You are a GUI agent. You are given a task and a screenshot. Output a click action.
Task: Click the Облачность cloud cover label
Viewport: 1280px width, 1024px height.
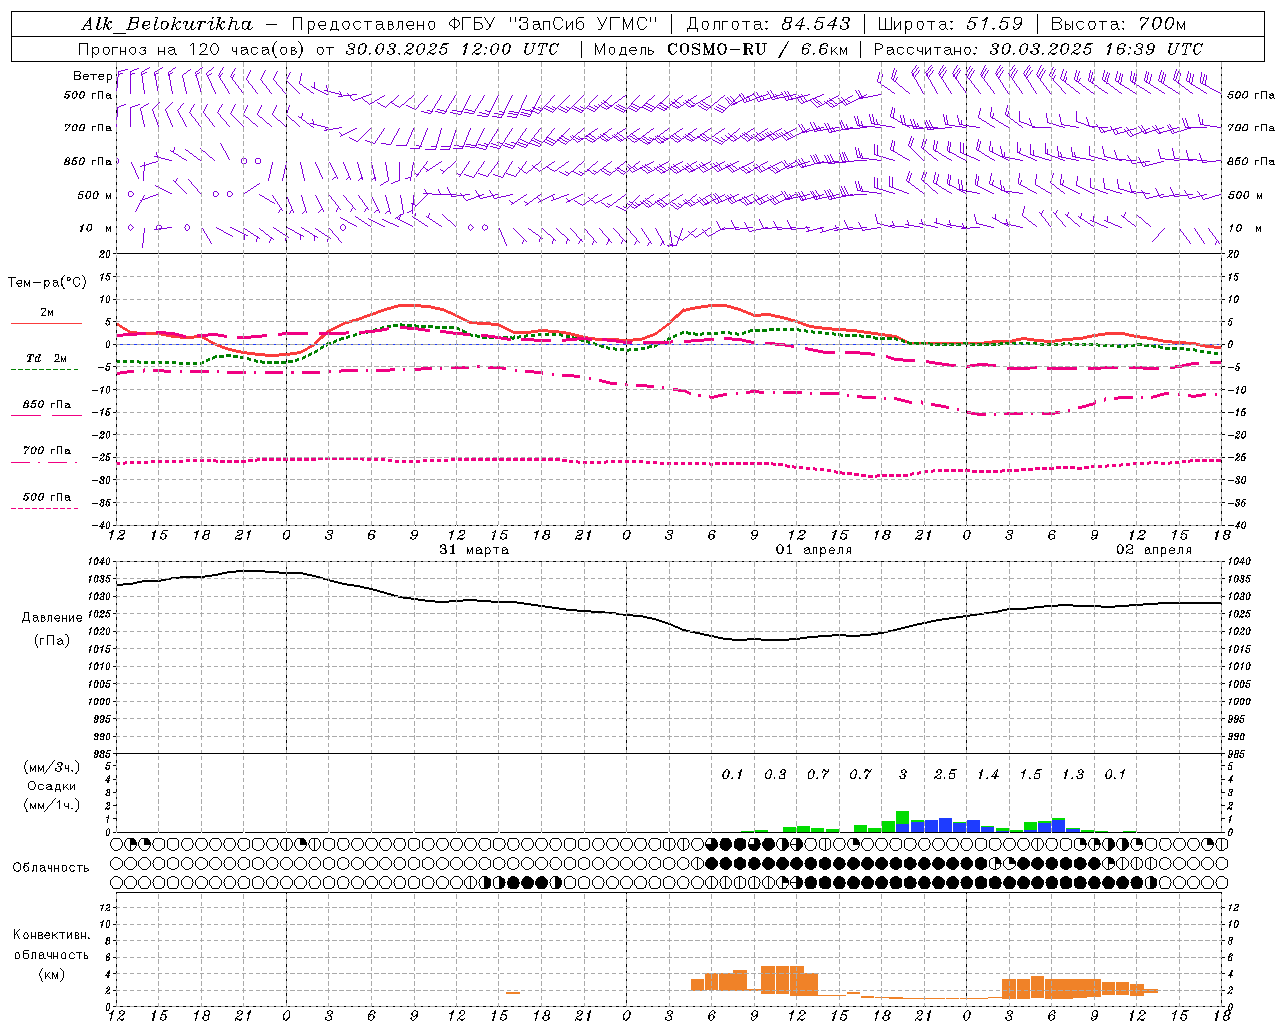click(x=51, y=867)
